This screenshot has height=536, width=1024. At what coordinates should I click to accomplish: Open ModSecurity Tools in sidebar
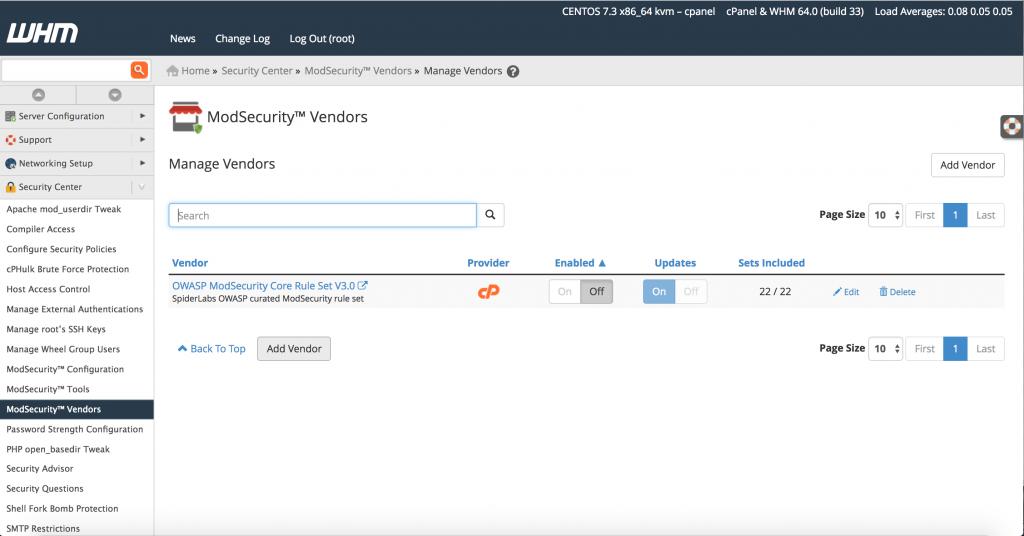(x=48, y=389)
